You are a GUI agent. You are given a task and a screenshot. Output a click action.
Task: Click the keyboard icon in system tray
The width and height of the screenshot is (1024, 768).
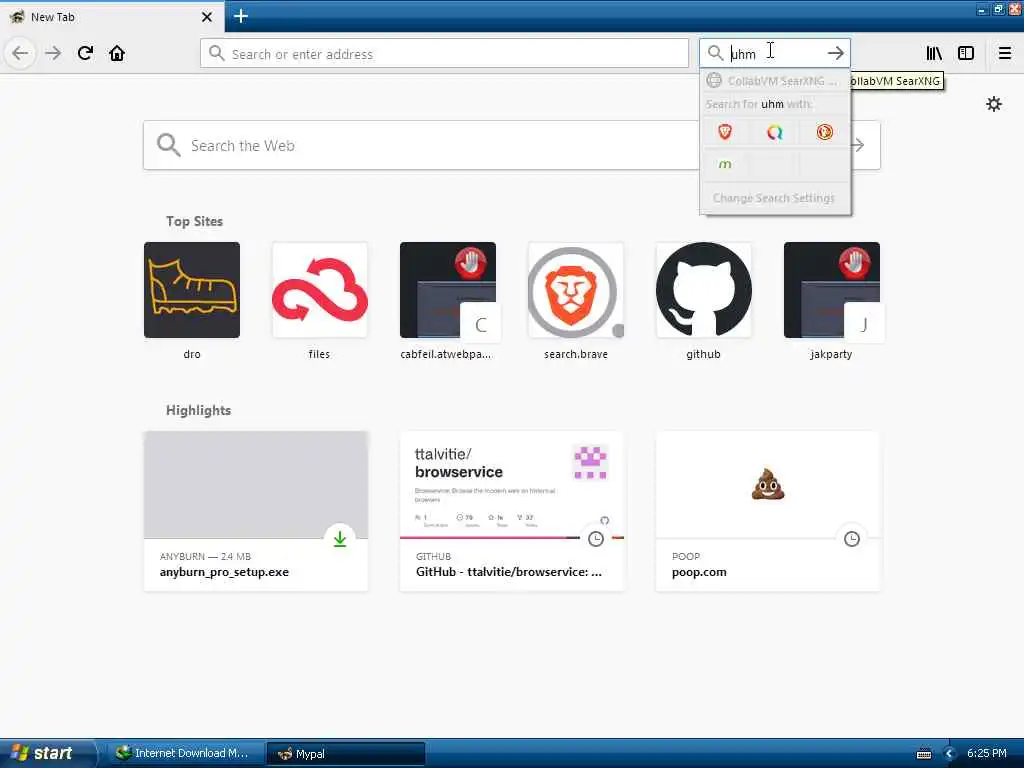click(924, 754)
